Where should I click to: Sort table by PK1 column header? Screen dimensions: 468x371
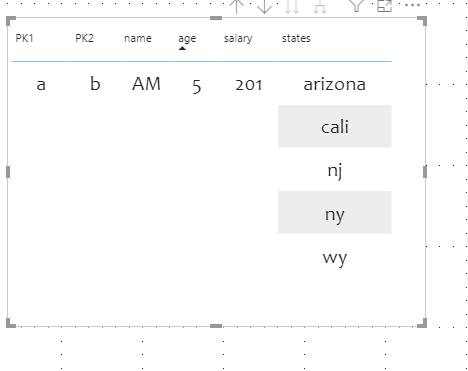pyautogui.click(x=24, y=38)
